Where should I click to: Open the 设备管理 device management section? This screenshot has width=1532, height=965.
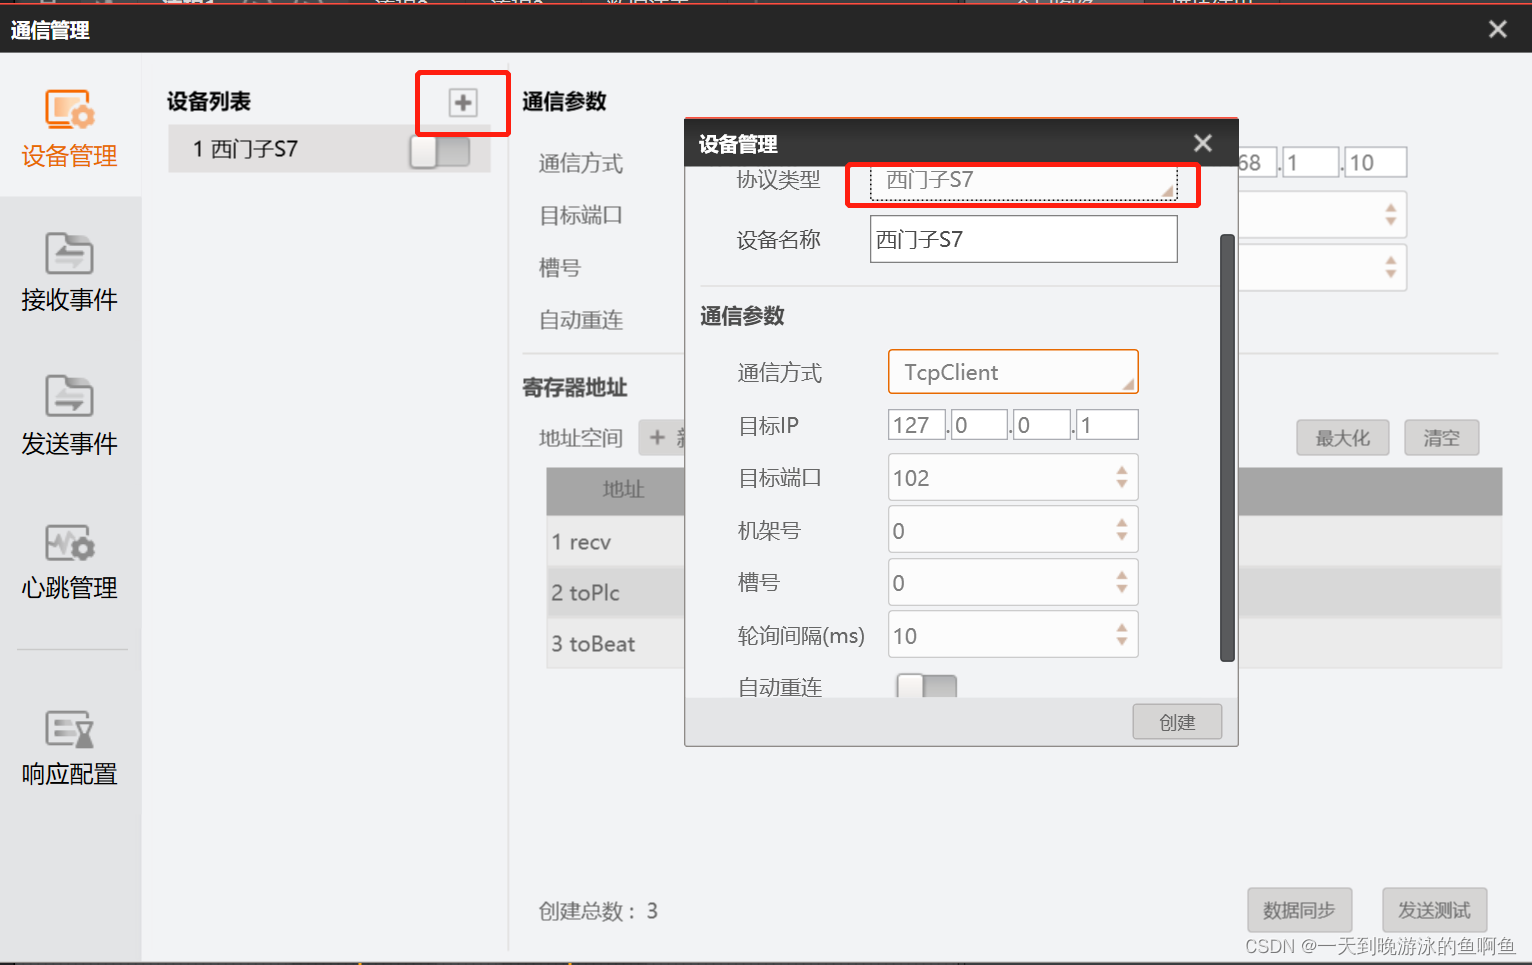[x=70, y=128]
